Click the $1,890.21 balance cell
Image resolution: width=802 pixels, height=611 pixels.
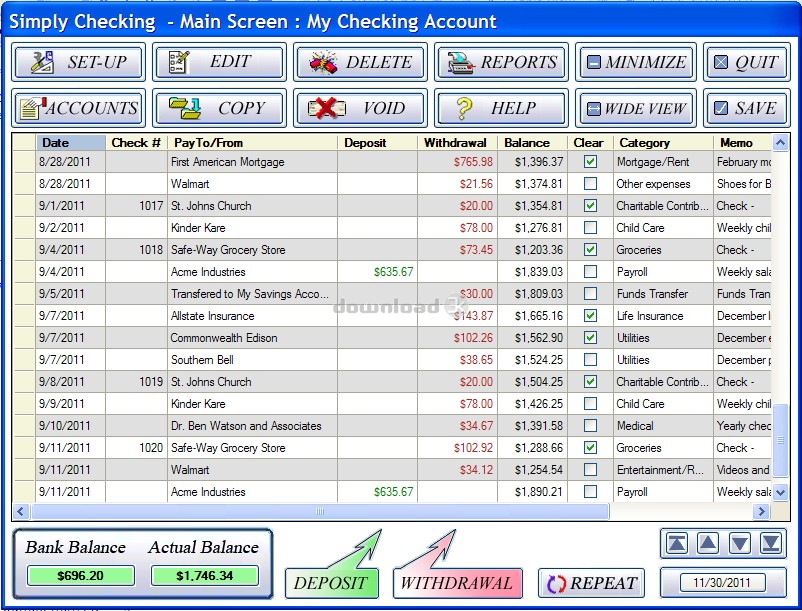(532, 491)
